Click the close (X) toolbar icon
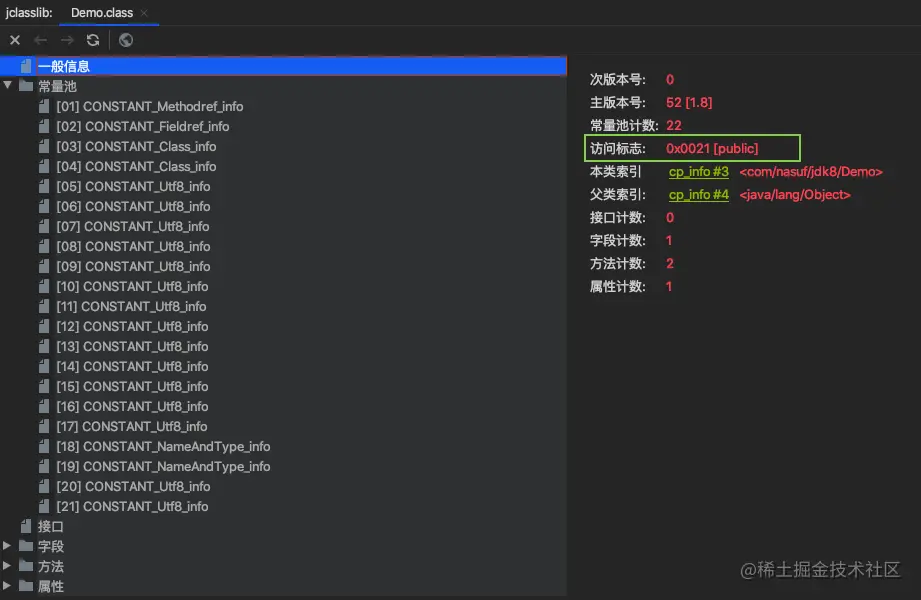921x600 pixels. click(x=15, y=40)
